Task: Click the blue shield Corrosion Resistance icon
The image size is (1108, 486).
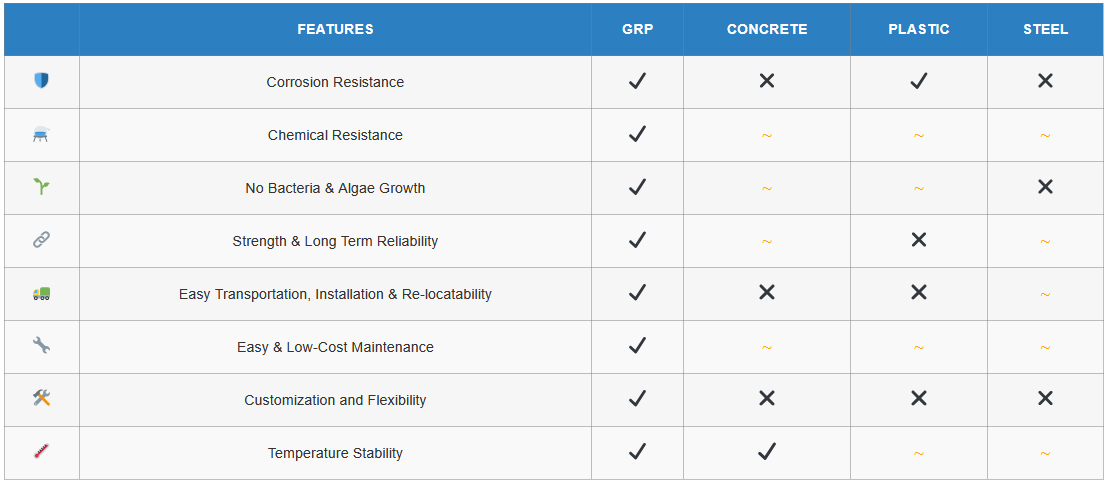Action: click(x=41, y=81)
